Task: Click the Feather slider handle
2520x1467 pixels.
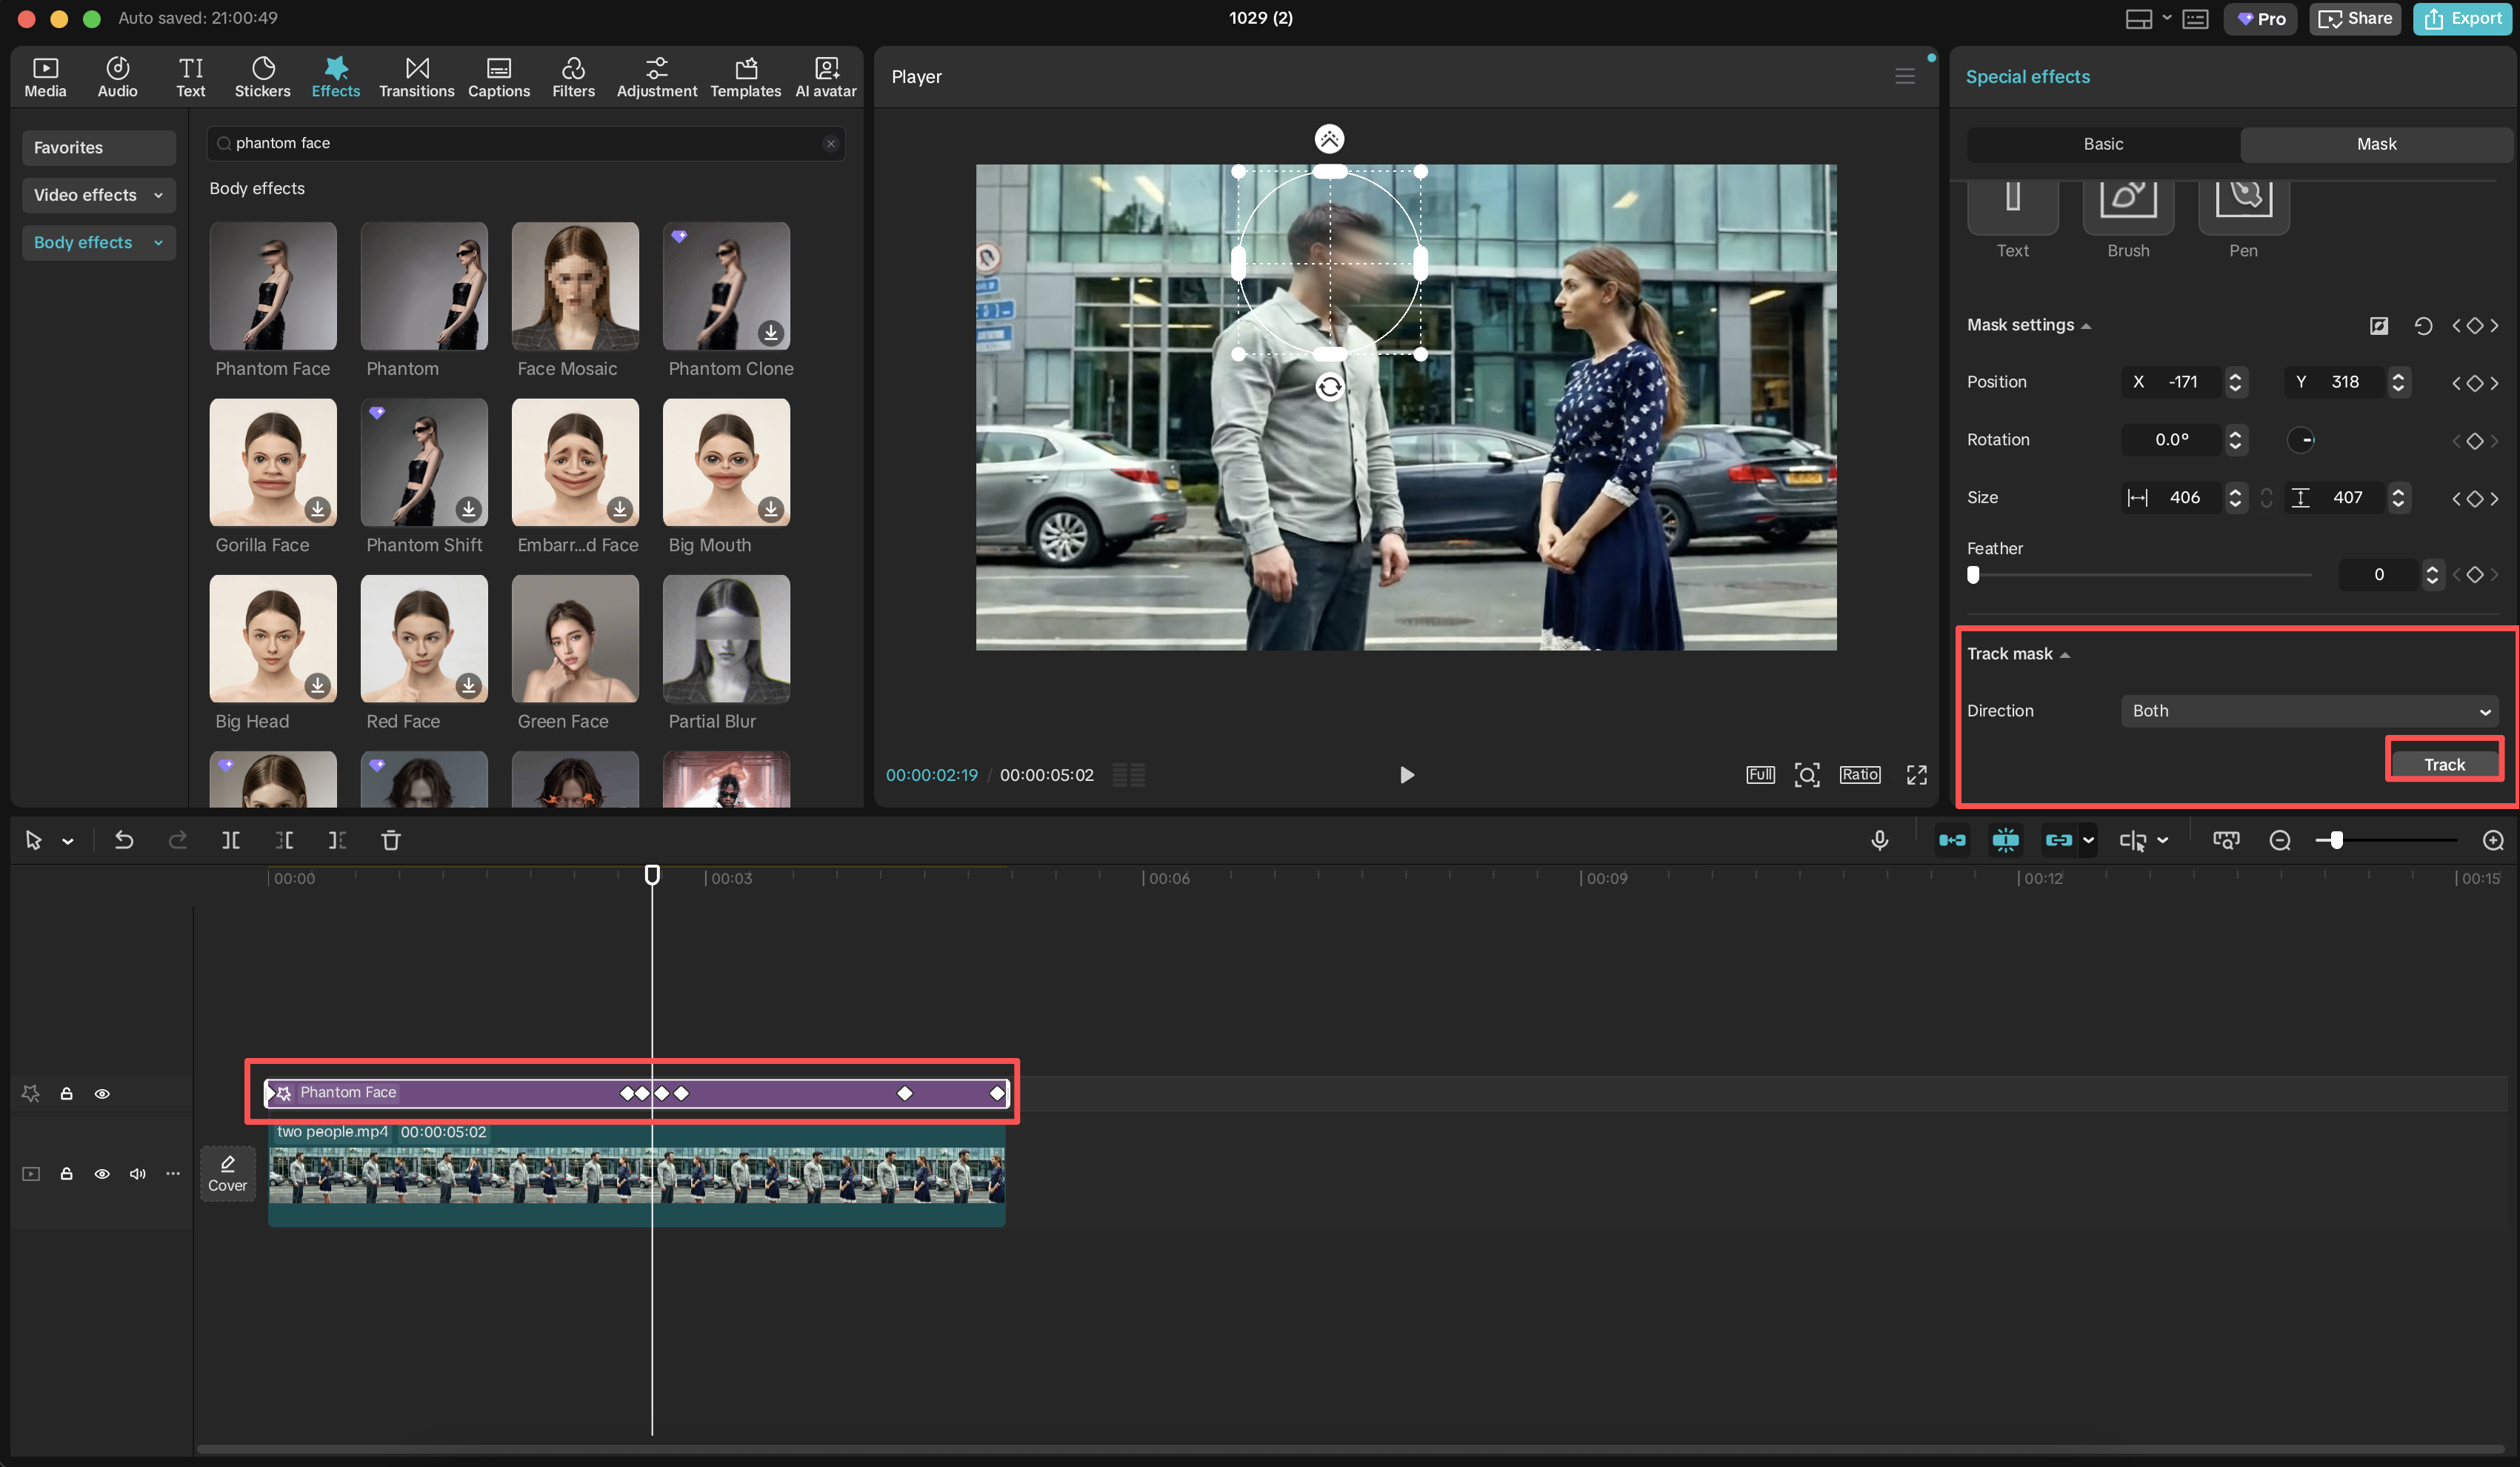Action: [x=1973, y=575]
